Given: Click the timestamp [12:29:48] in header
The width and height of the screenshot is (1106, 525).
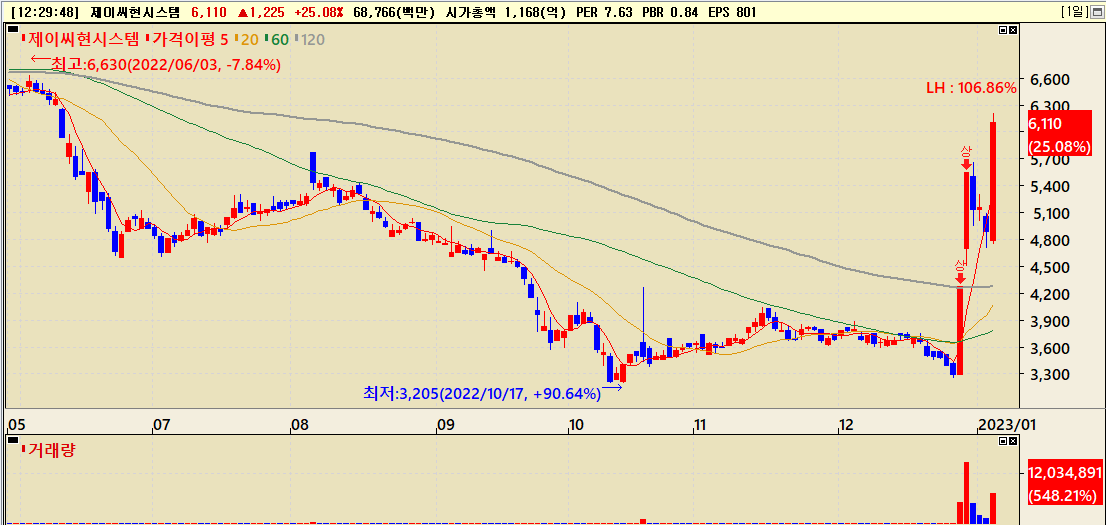Looking at the screenshot, I should point(47,12).
